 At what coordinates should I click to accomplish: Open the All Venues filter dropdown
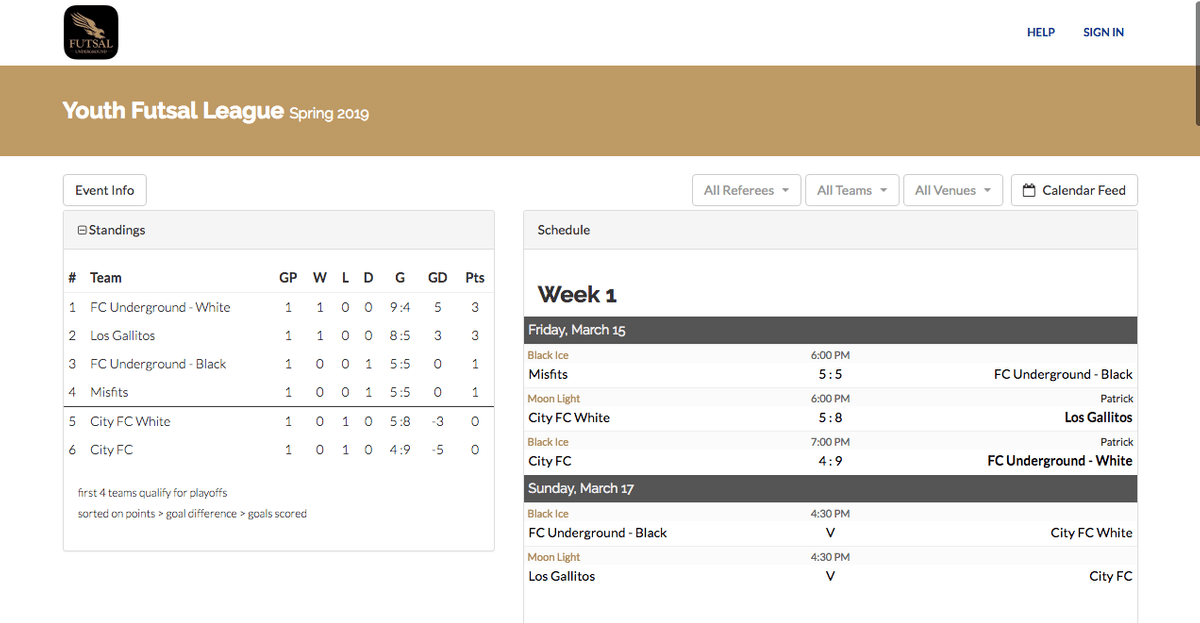[952, 190]
